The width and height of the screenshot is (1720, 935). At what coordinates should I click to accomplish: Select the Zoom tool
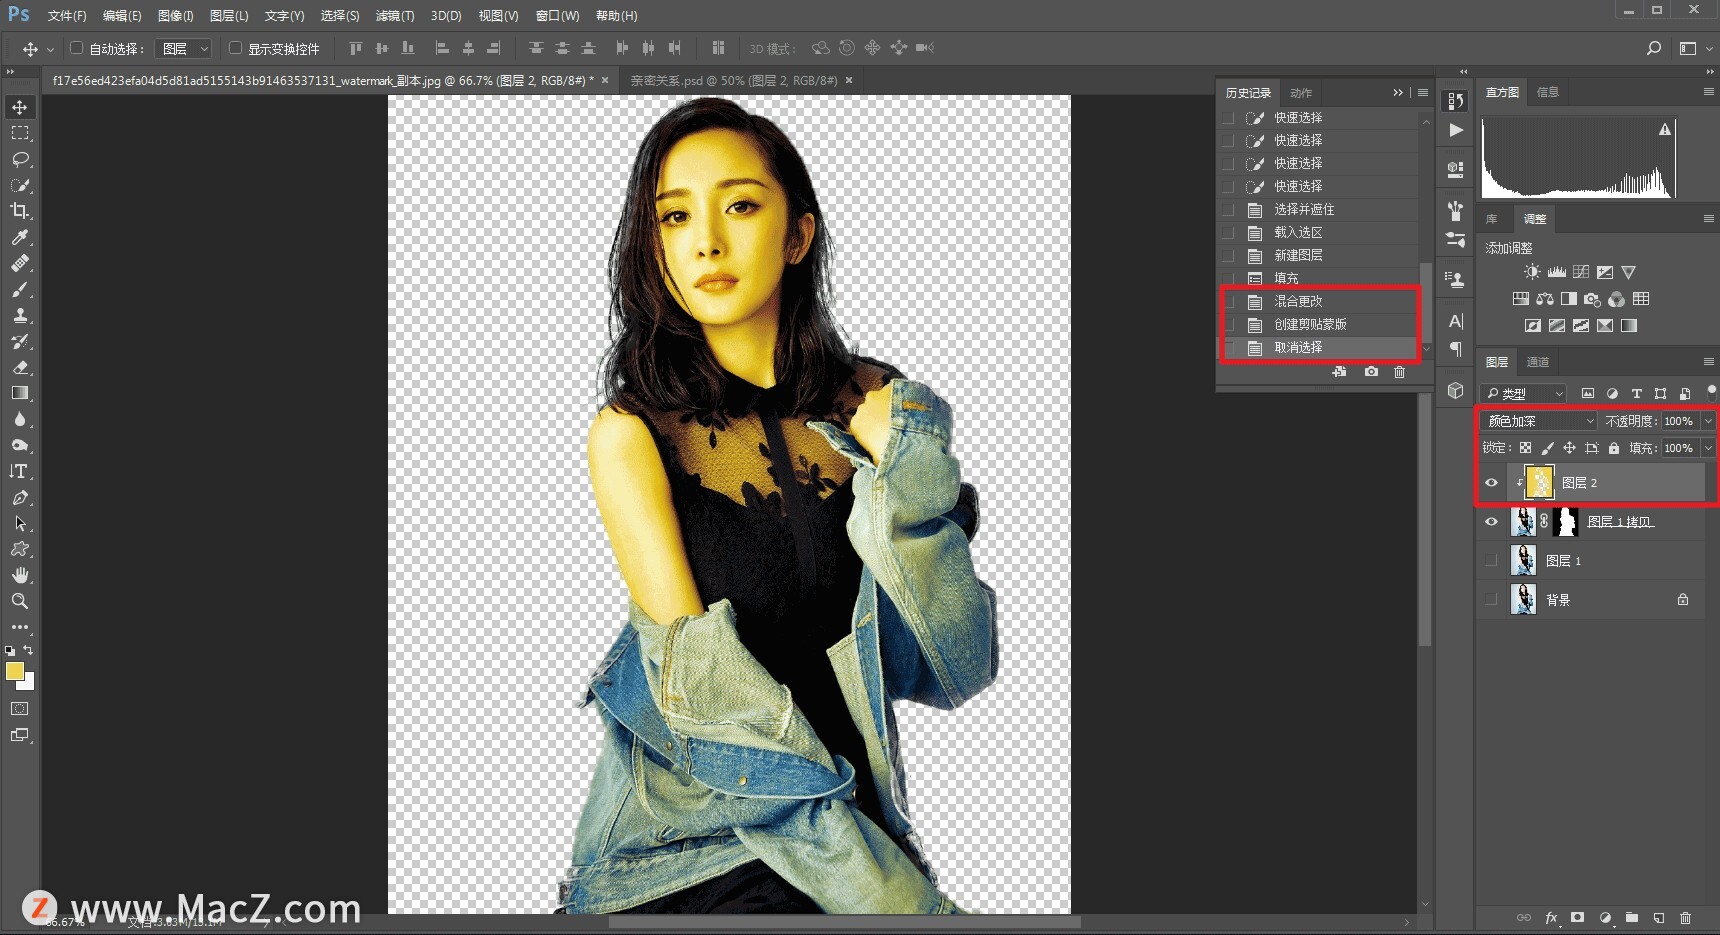pos(20,601)
